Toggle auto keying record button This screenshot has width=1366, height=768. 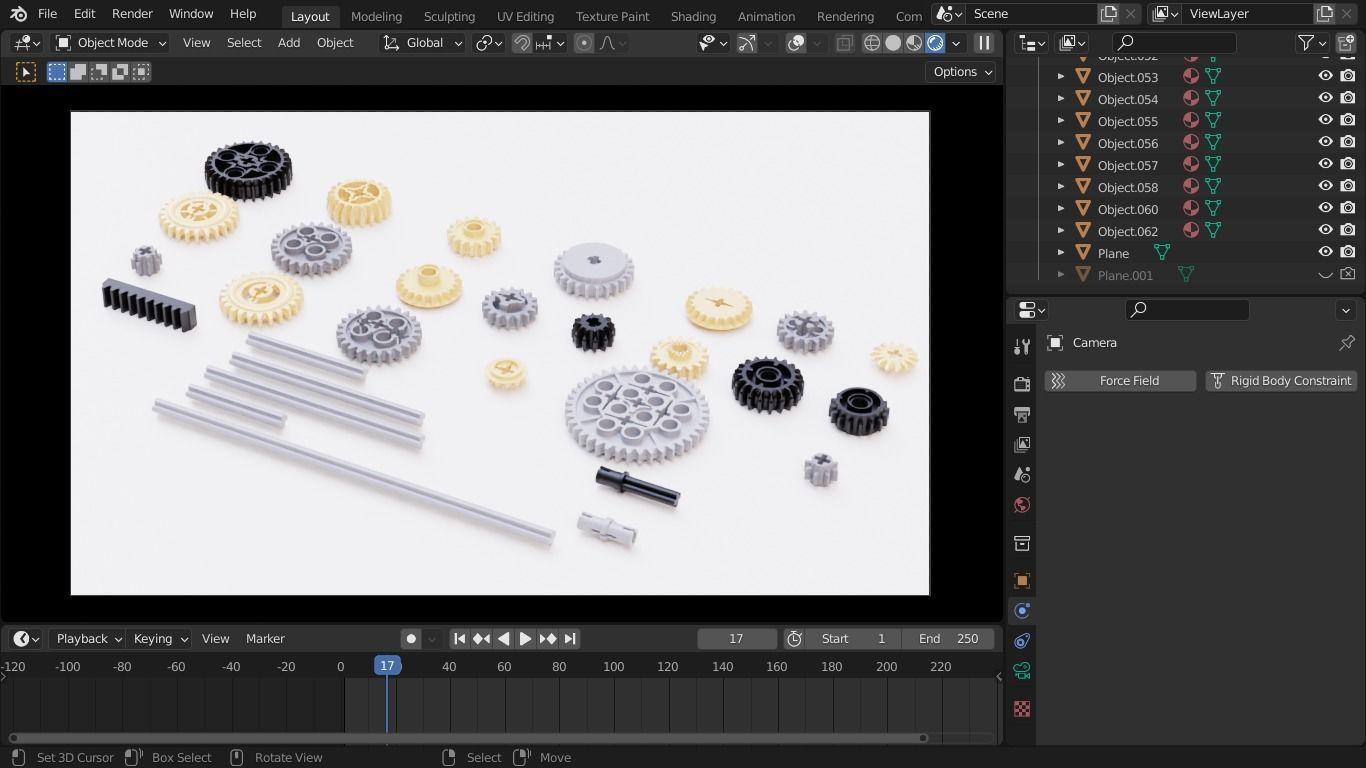(411, 639)
